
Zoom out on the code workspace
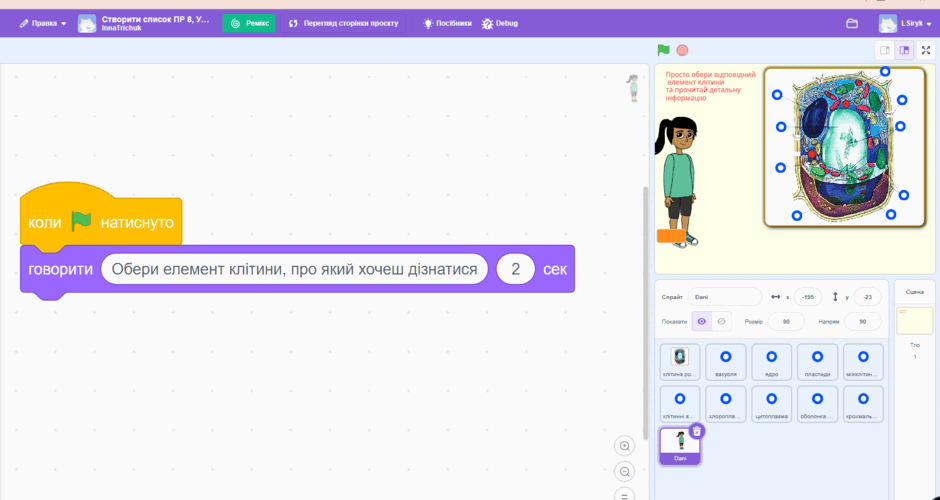[x=625, y=472]
